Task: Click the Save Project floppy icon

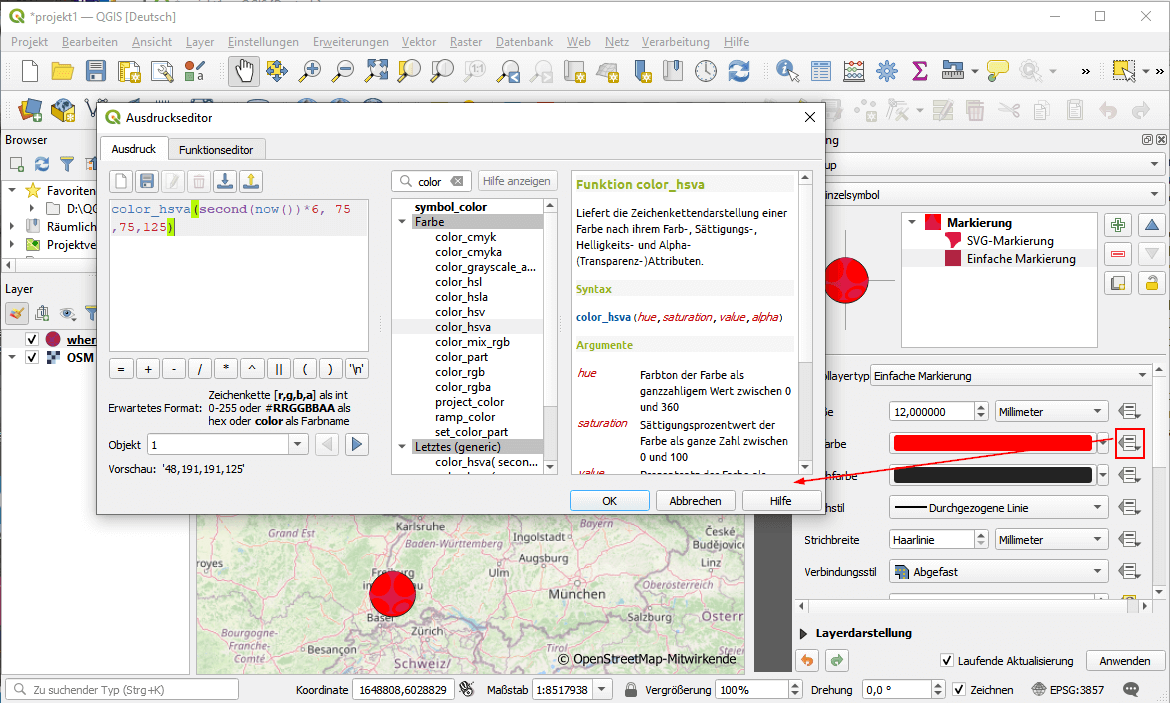Action: coord(96,71)
